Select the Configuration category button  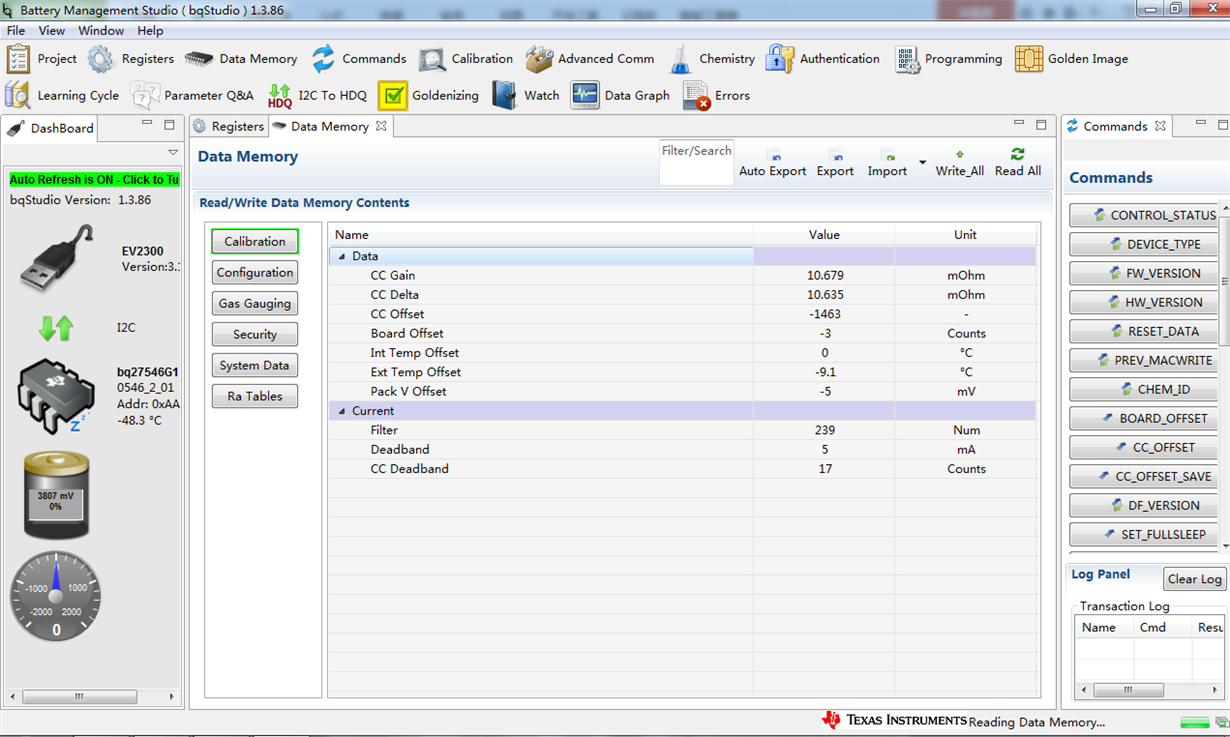(255, 272)
